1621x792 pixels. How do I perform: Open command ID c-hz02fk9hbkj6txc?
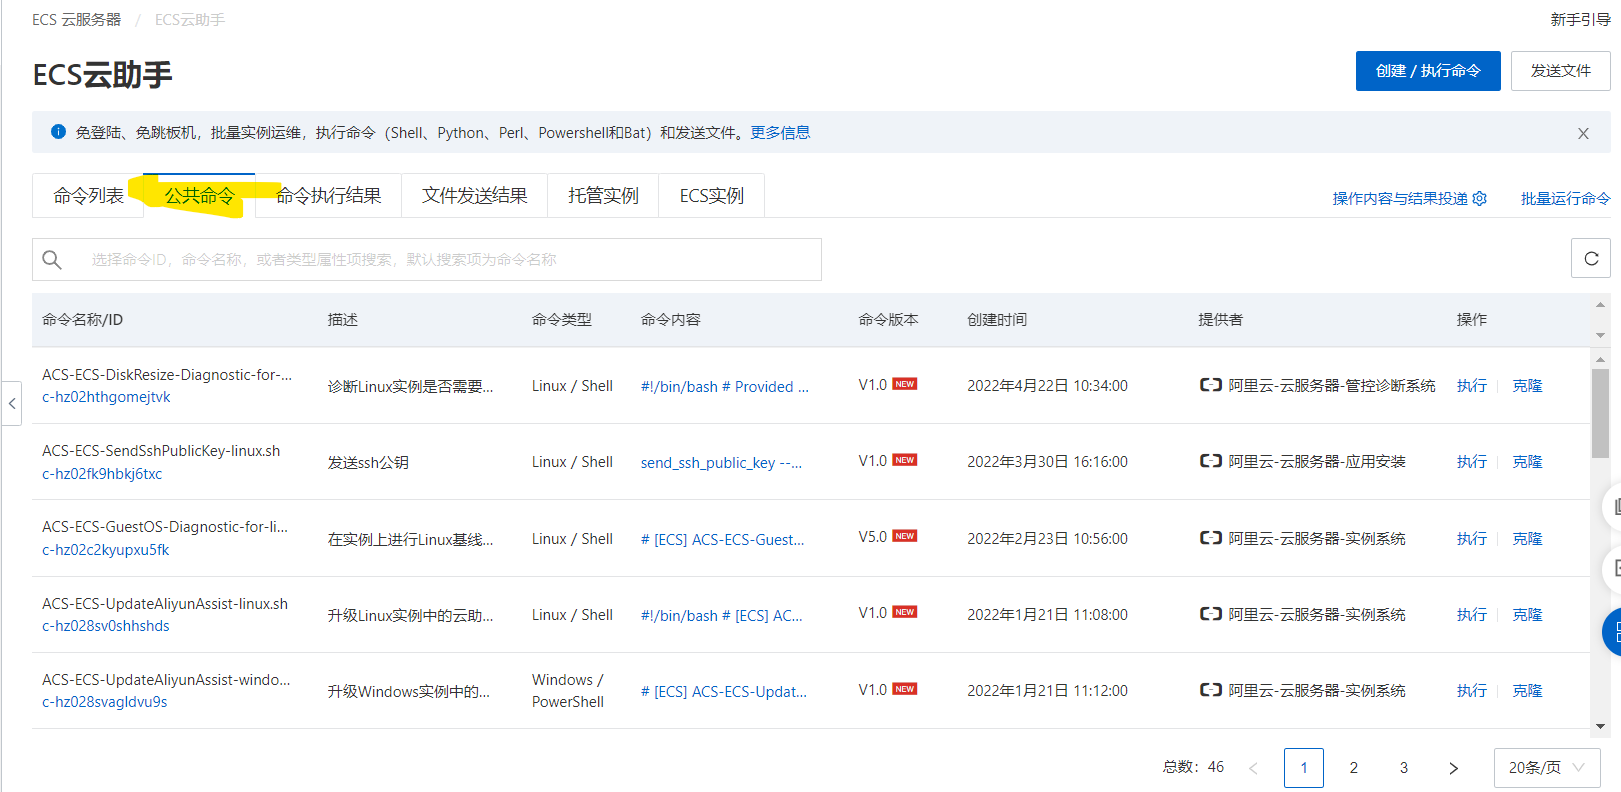tap(102, 474)
